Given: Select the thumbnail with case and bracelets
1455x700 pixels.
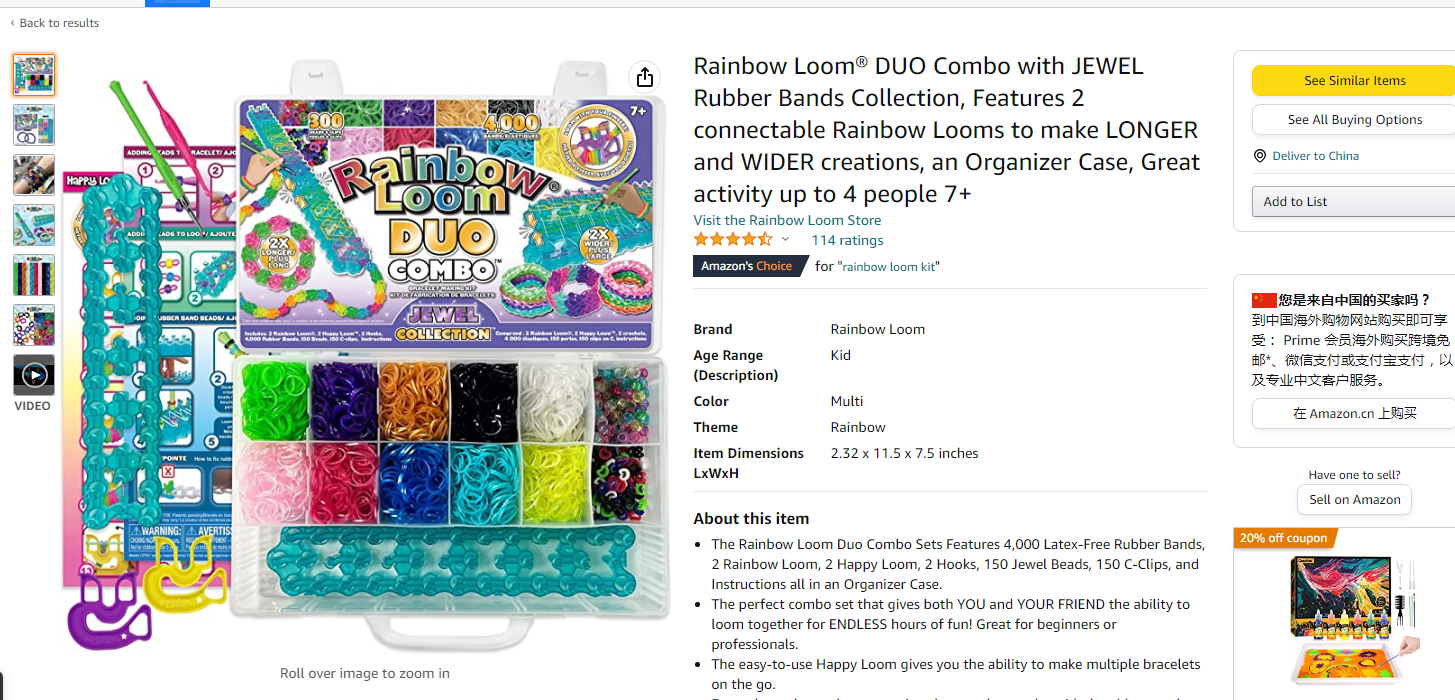Looking at the screenshot, I should tap(34, 125).
